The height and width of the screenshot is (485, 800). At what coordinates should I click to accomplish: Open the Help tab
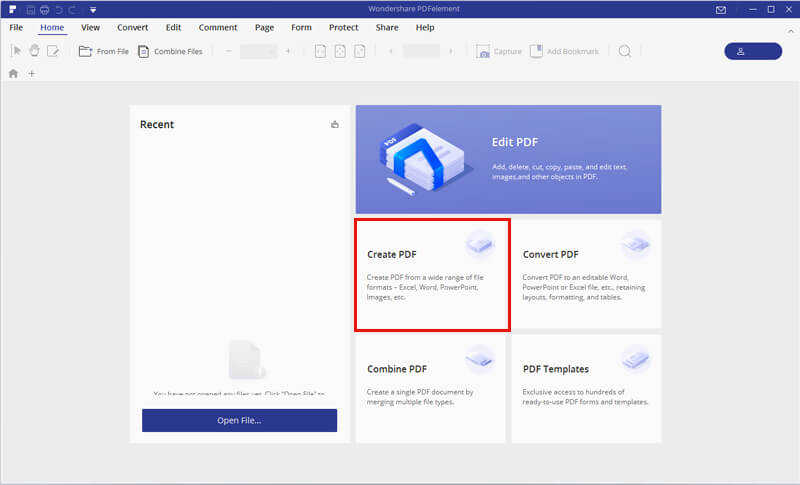425,28
